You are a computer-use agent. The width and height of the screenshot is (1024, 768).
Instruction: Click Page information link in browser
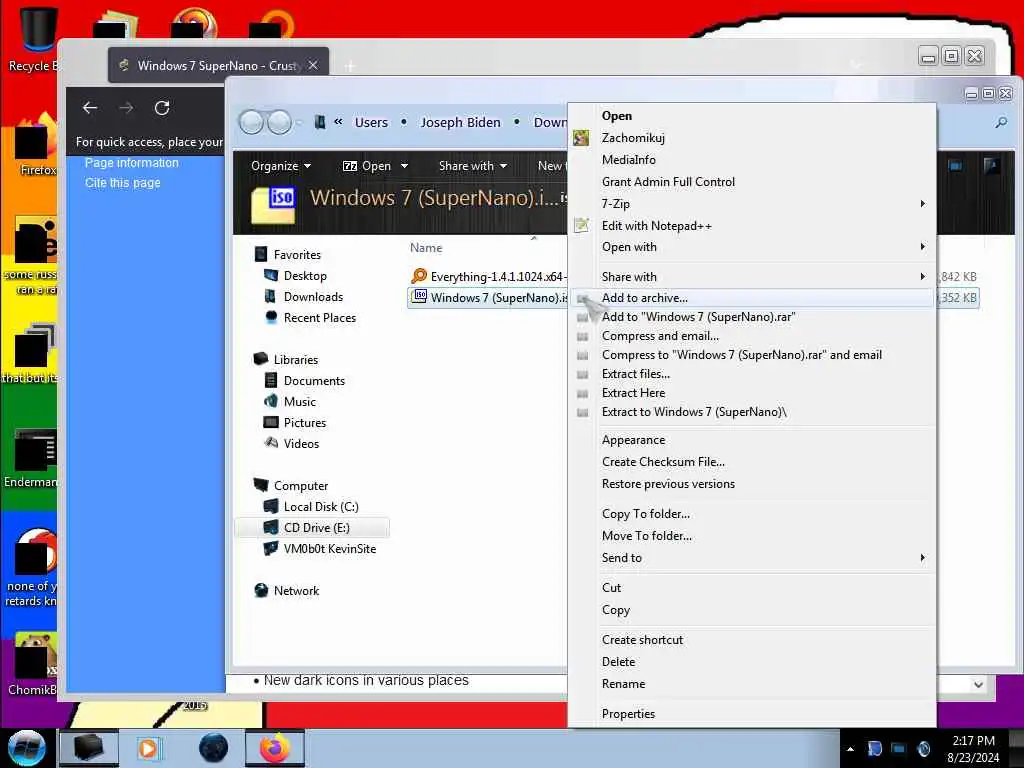(131, 163)
